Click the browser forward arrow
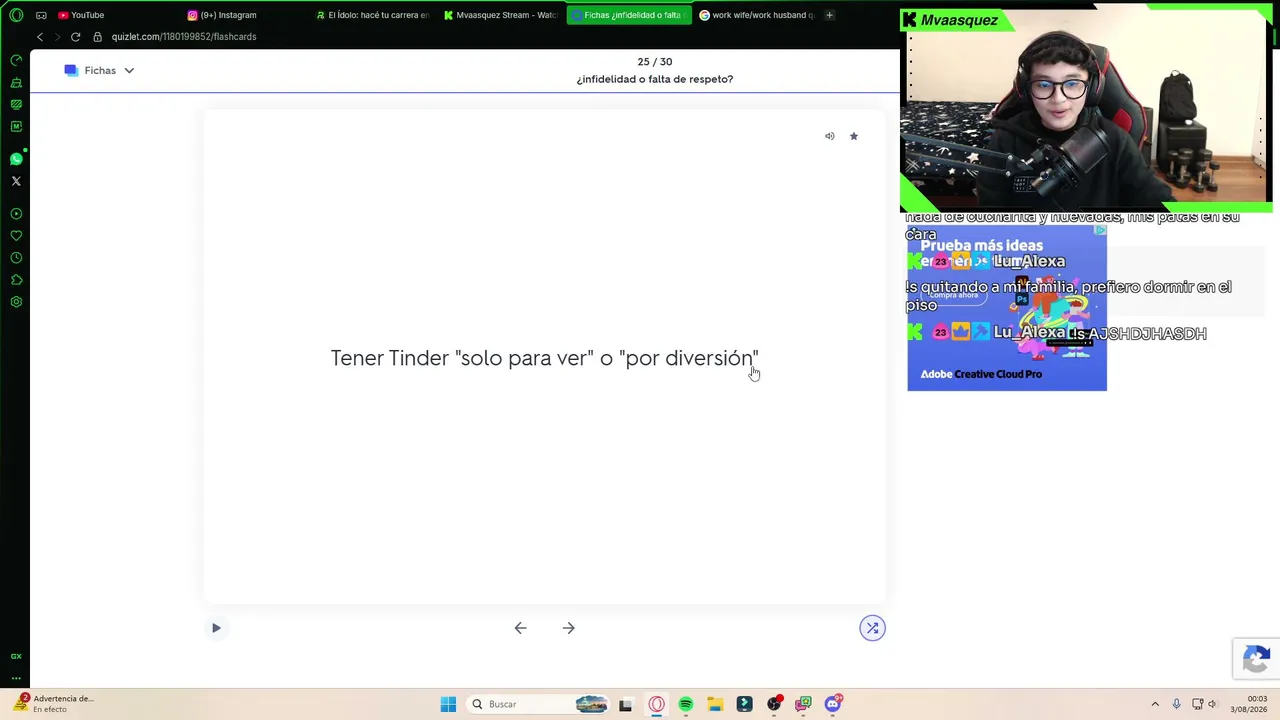The height and width of the screenshot is (720, 1280). point(57,37)
